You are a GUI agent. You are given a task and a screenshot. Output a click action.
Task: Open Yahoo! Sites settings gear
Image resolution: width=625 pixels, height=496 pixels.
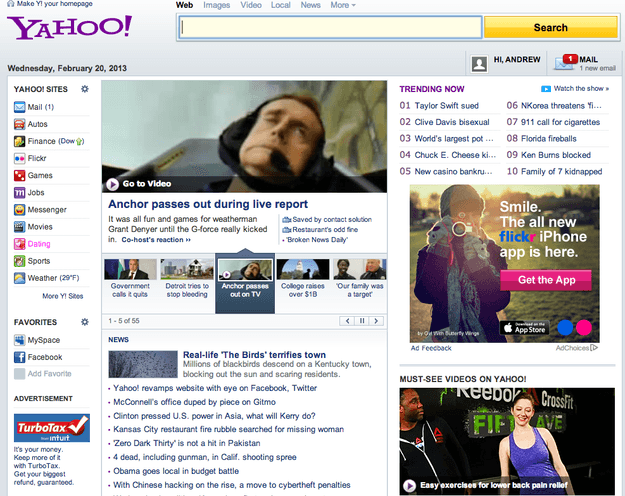[x=85, y=89]
